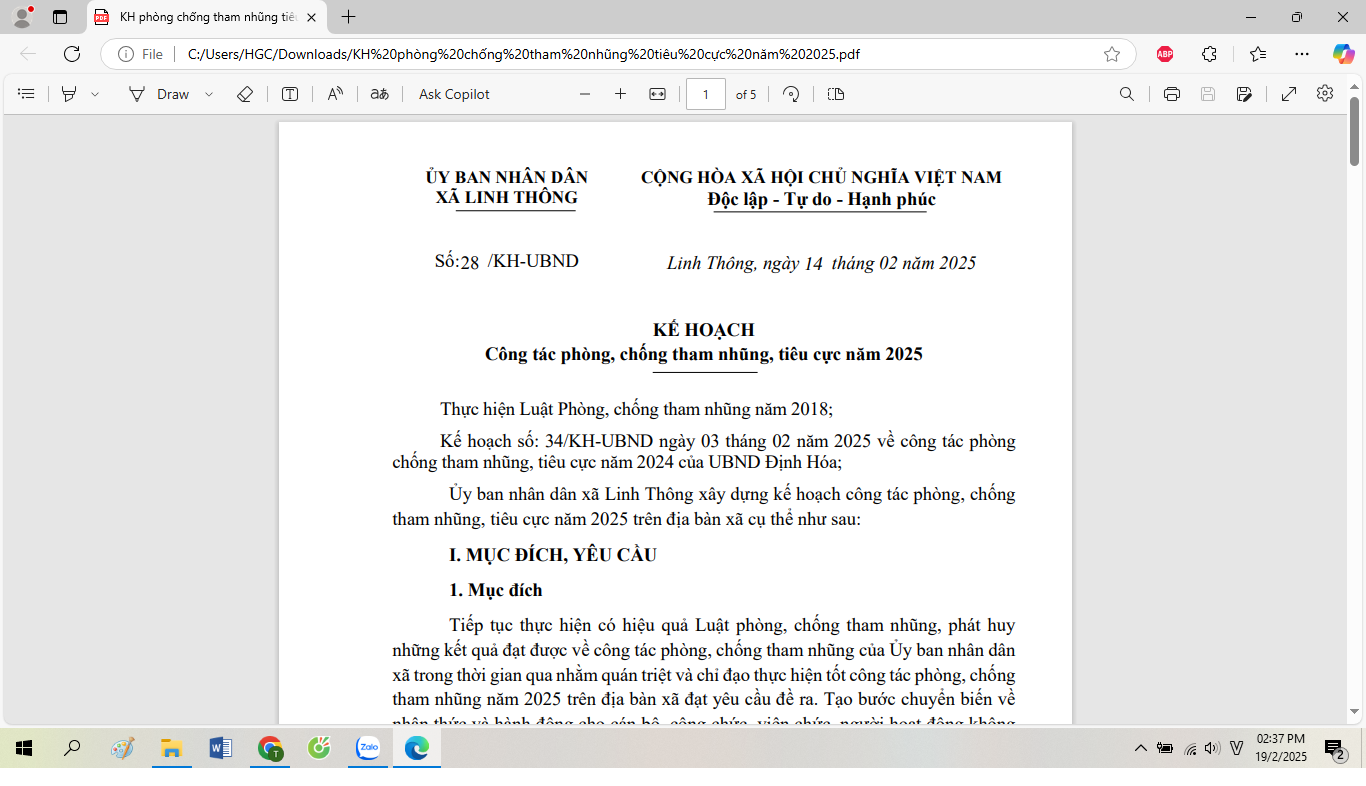Open the PDF settings gear

tap(1325, 93)
